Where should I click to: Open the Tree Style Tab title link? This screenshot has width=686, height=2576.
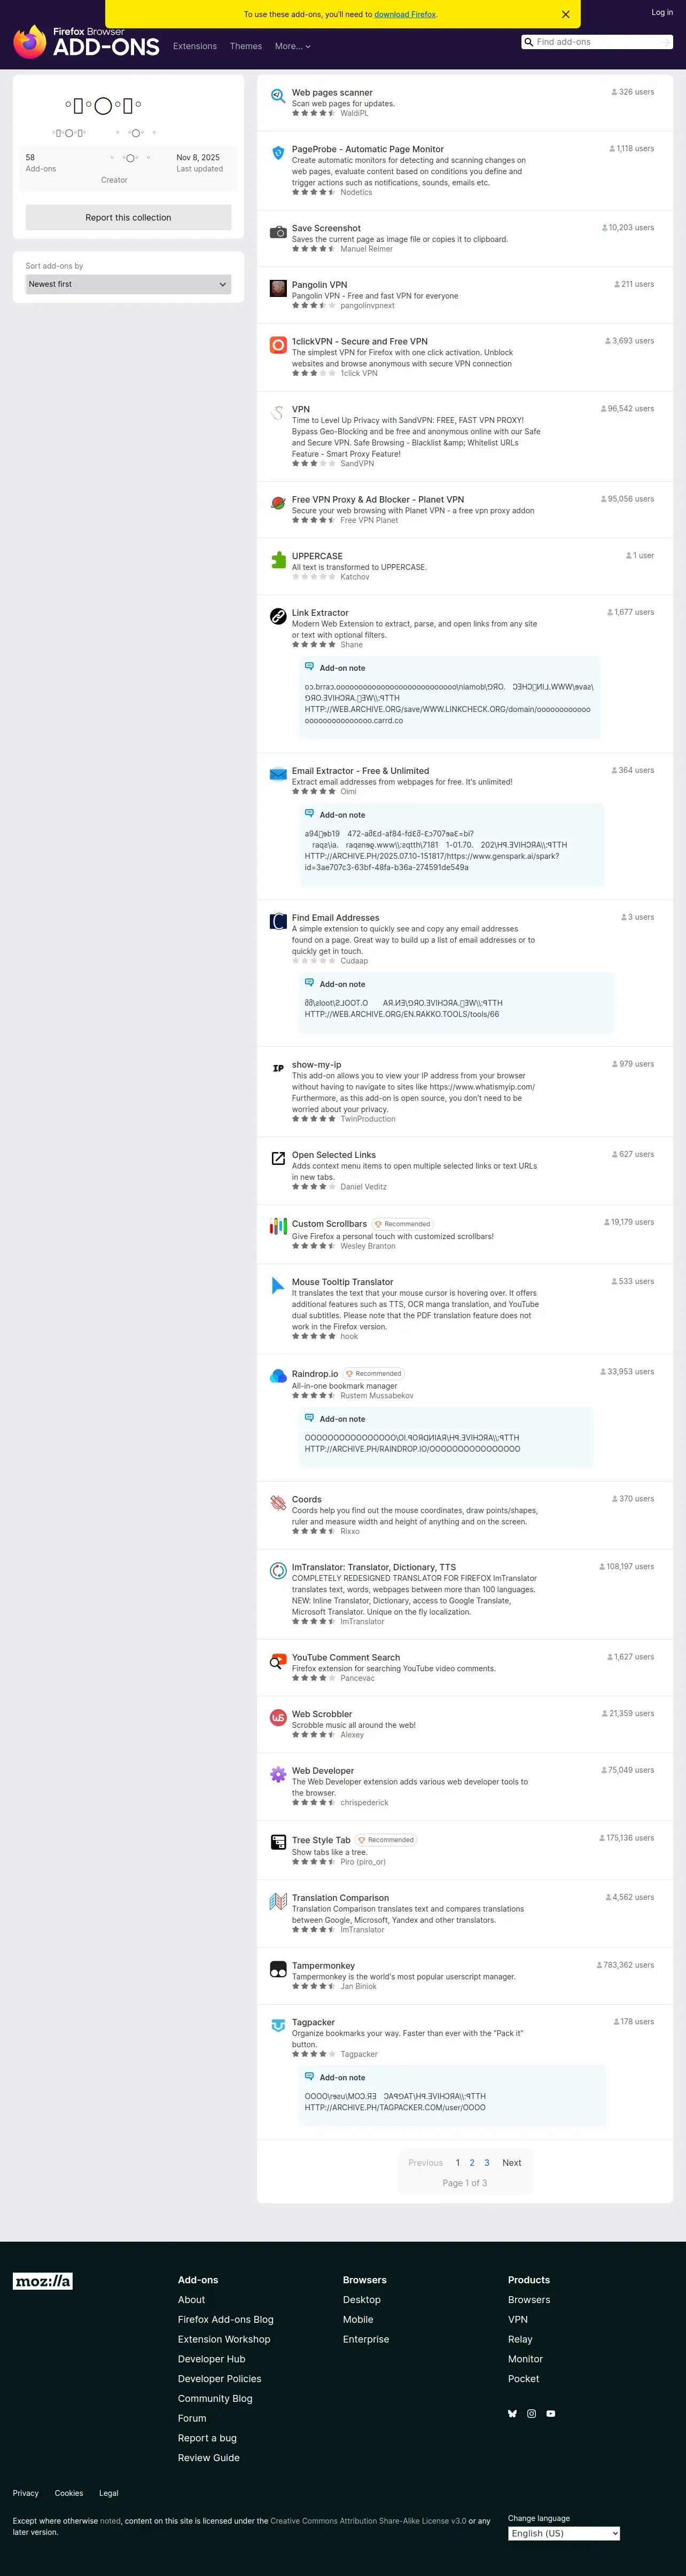[x=321, y=1840]
